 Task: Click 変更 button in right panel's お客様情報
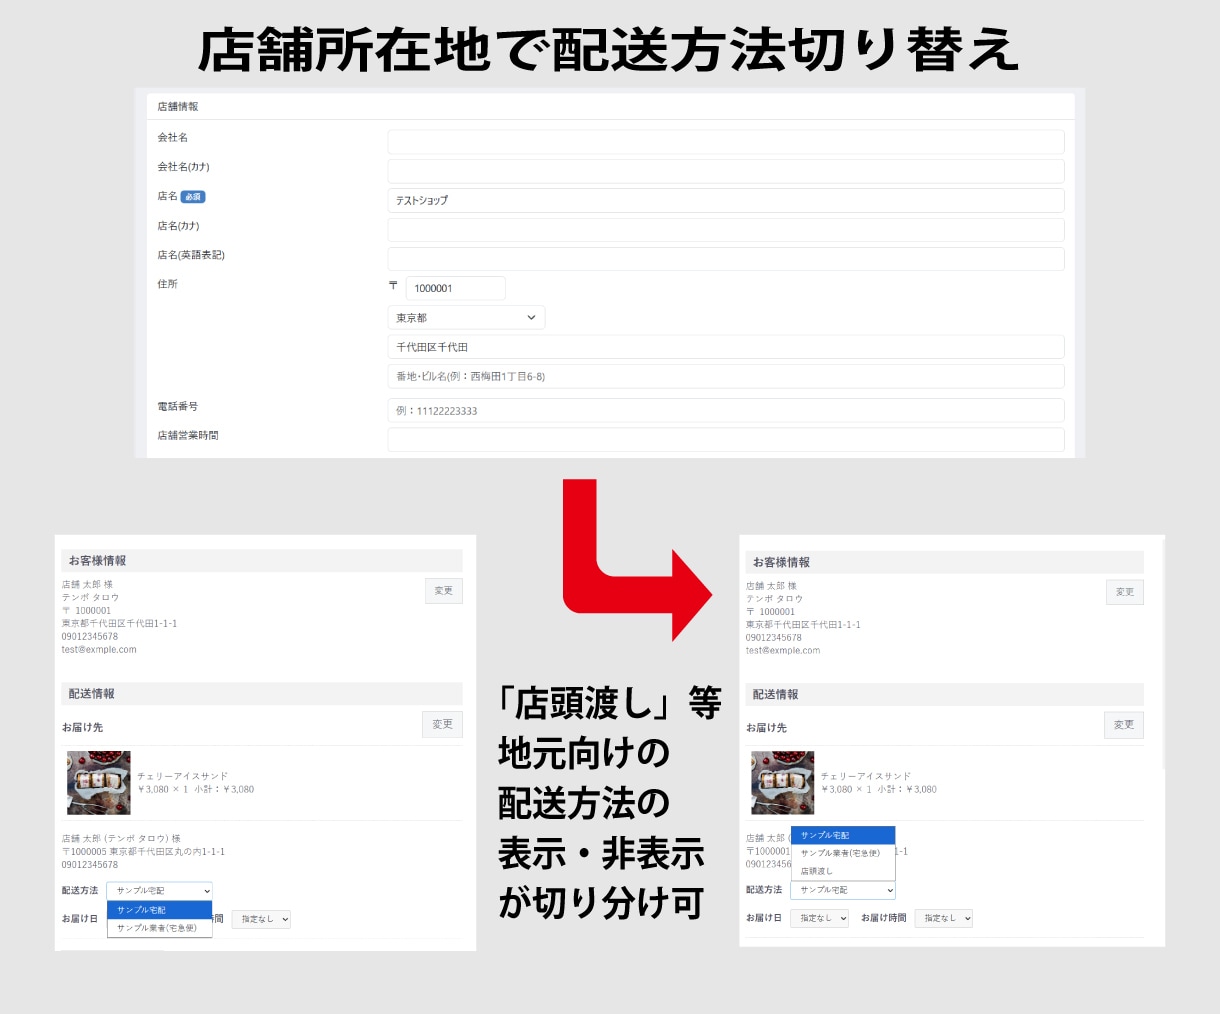coord(1125,592)
